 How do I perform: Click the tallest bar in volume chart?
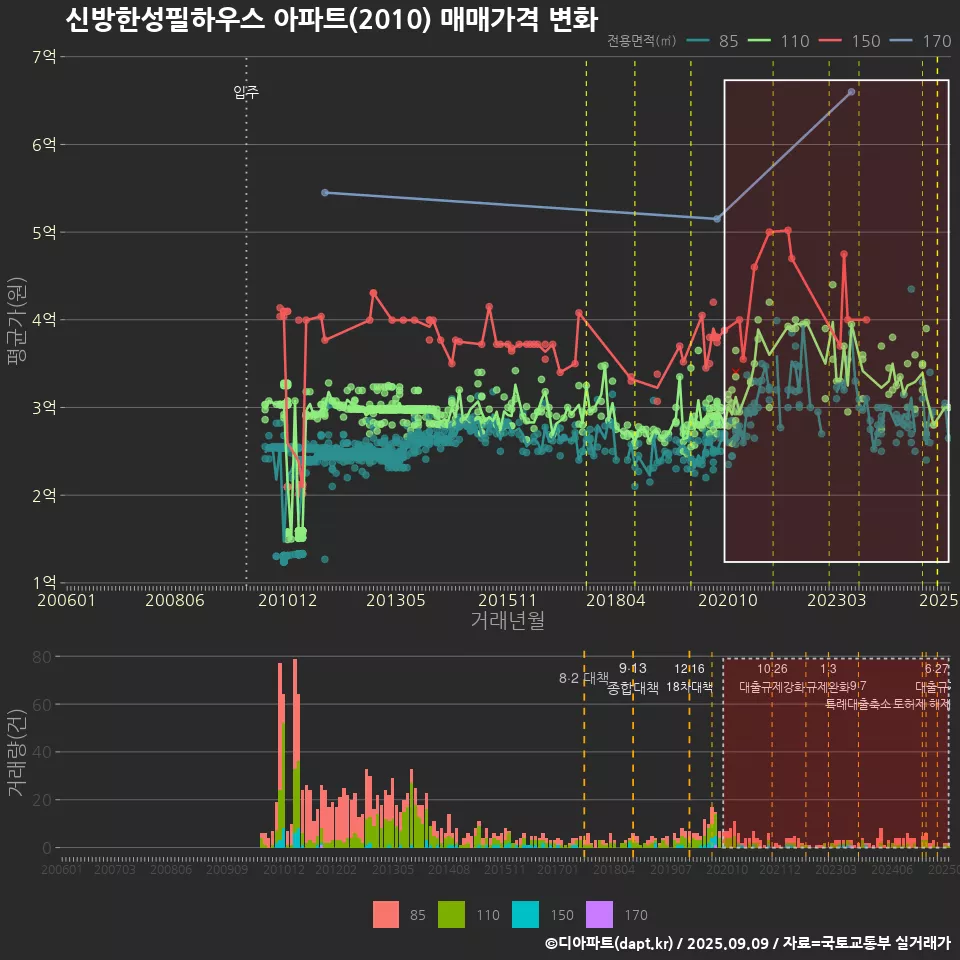click(x=295, y=753)
